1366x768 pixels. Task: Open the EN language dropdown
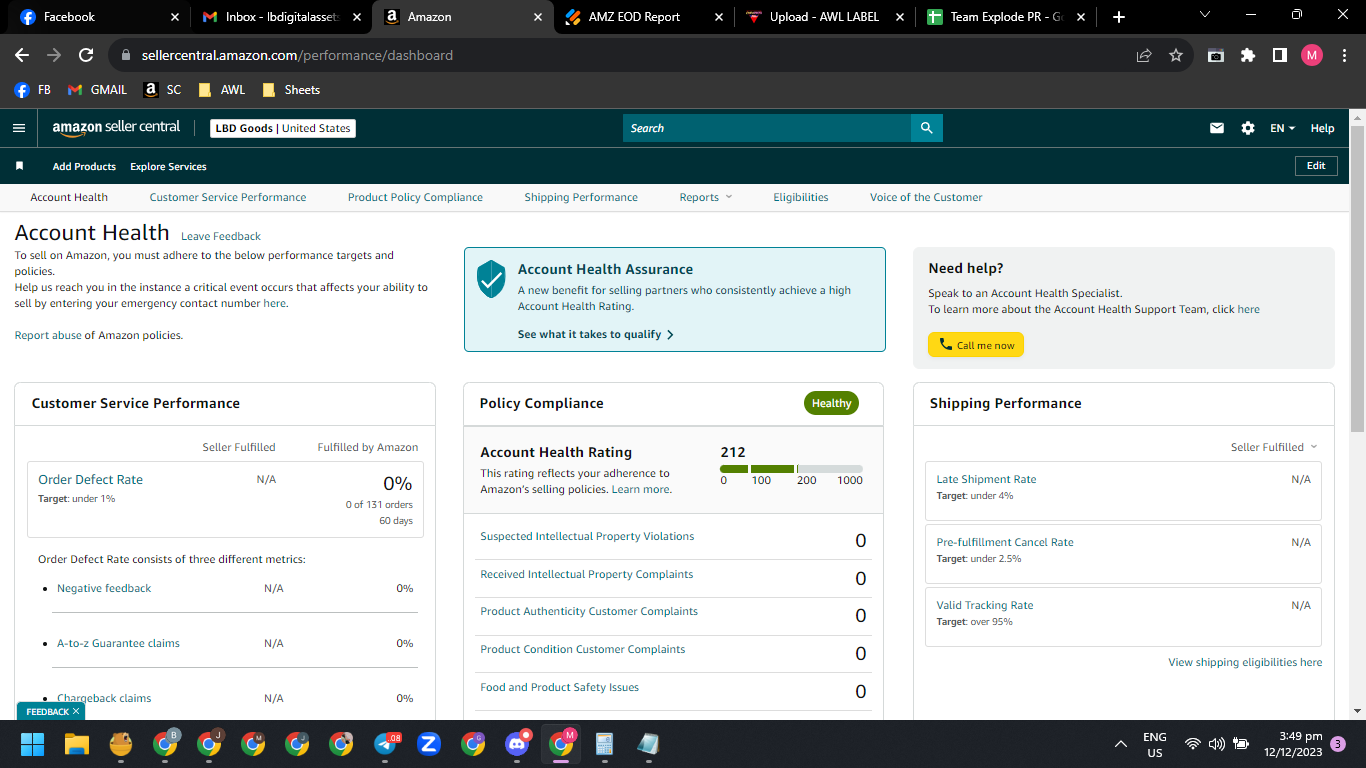(x=1282, y=128)
